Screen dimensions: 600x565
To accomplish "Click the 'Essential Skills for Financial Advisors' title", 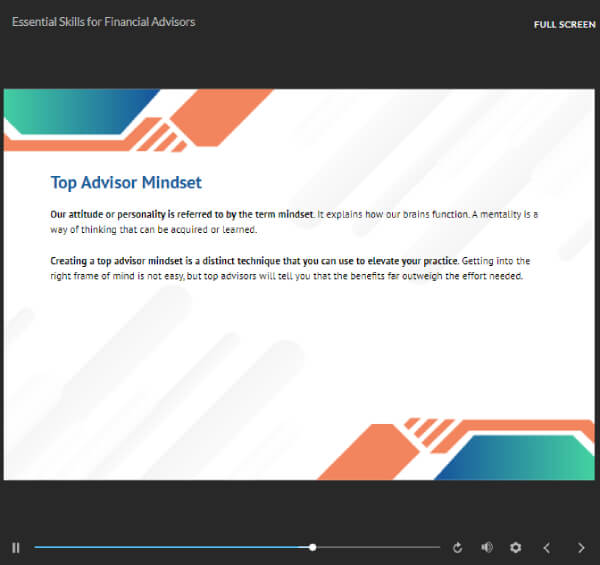I will [x=104, y=22].
